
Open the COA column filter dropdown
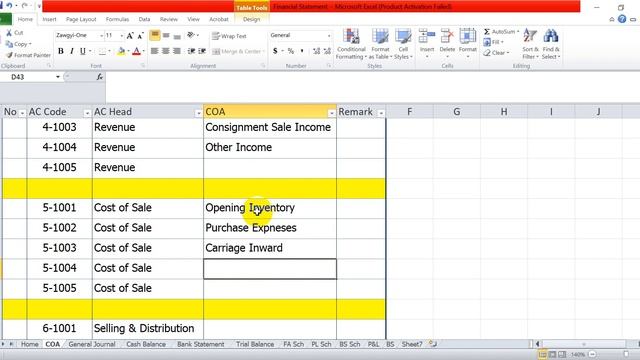pyautogui.click(x=331, y=113)
